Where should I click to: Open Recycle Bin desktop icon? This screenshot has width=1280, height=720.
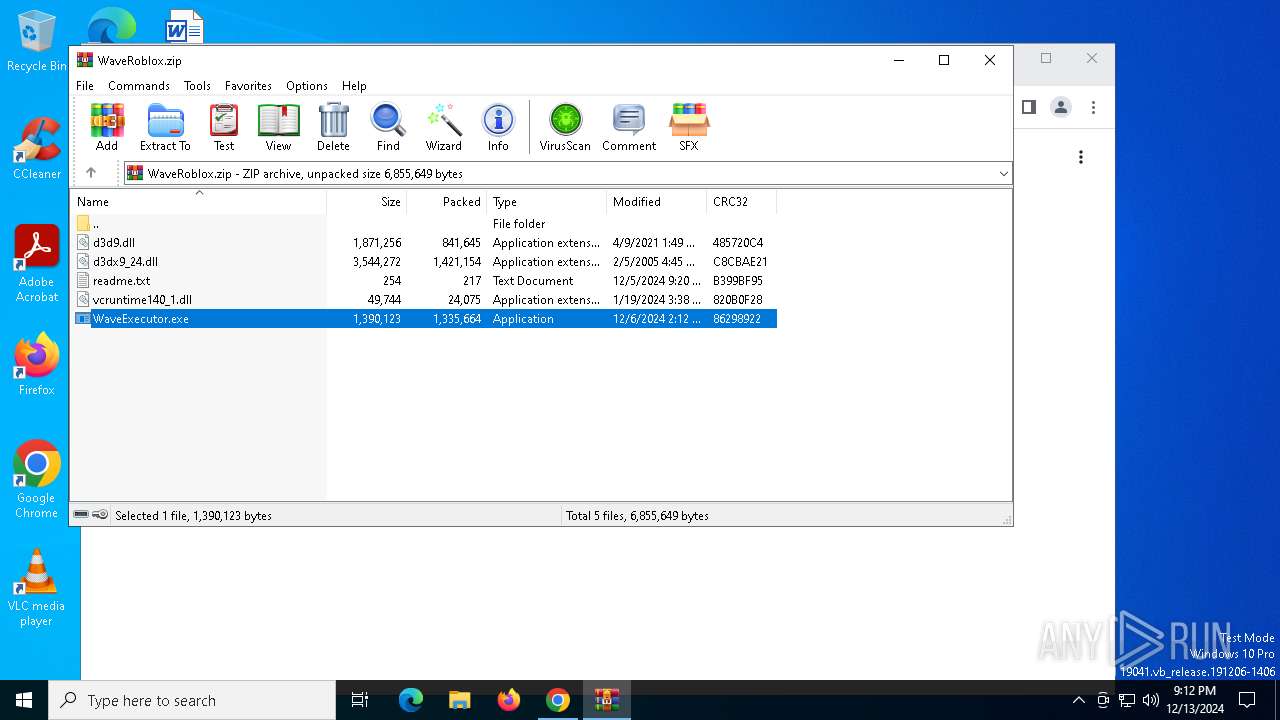tap(37, 42)
